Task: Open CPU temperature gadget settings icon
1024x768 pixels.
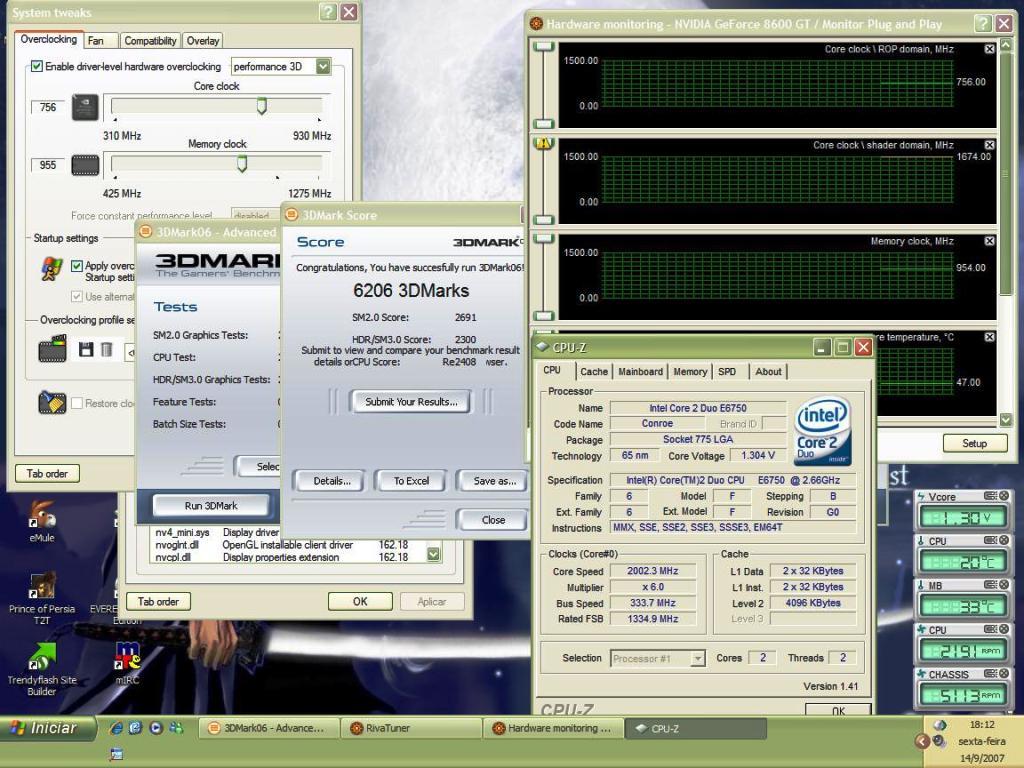Action: [x=990, y=541]
